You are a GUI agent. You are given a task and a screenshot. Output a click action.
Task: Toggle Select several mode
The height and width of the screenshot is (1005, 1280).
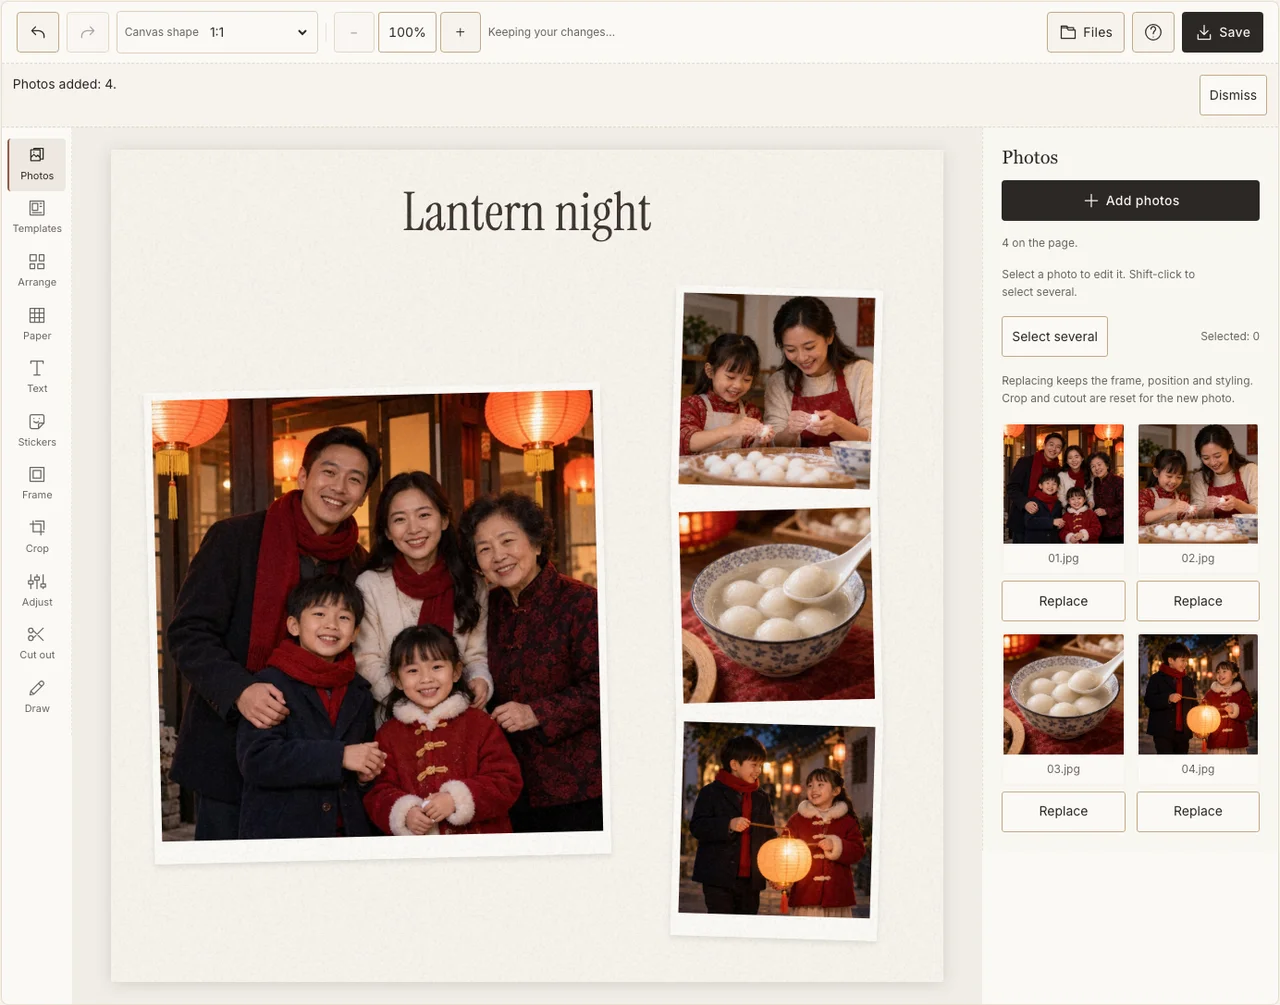pos(1055,336)
